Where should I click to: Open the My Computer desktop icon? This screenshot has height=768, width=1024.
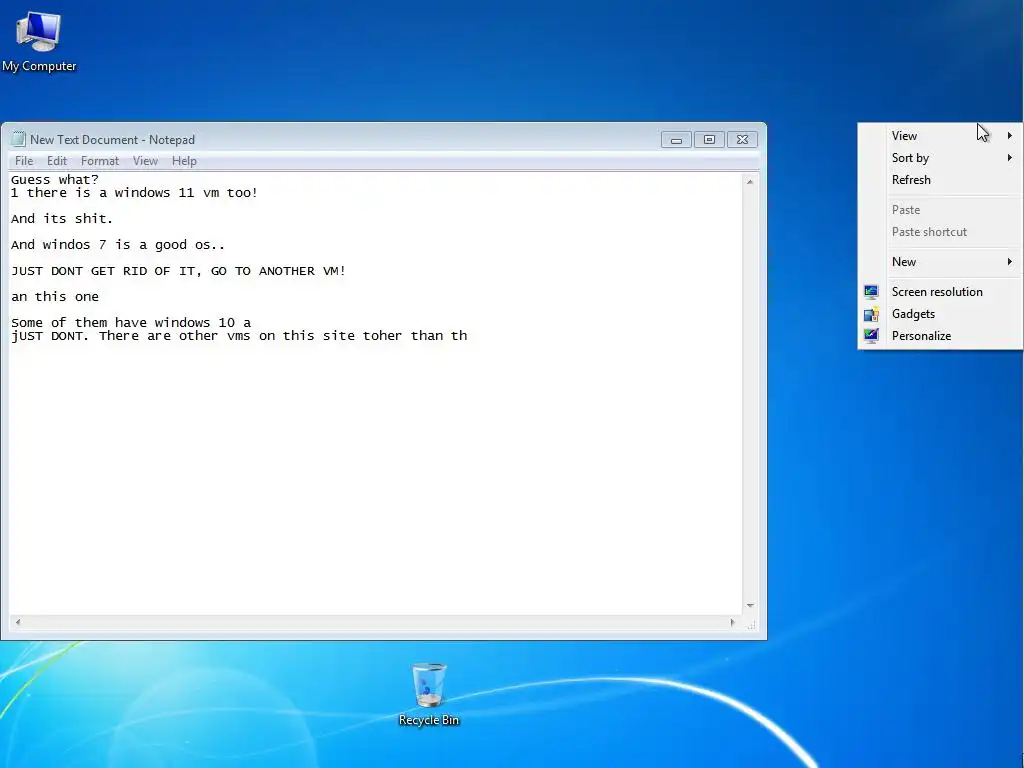pos(39,40)
